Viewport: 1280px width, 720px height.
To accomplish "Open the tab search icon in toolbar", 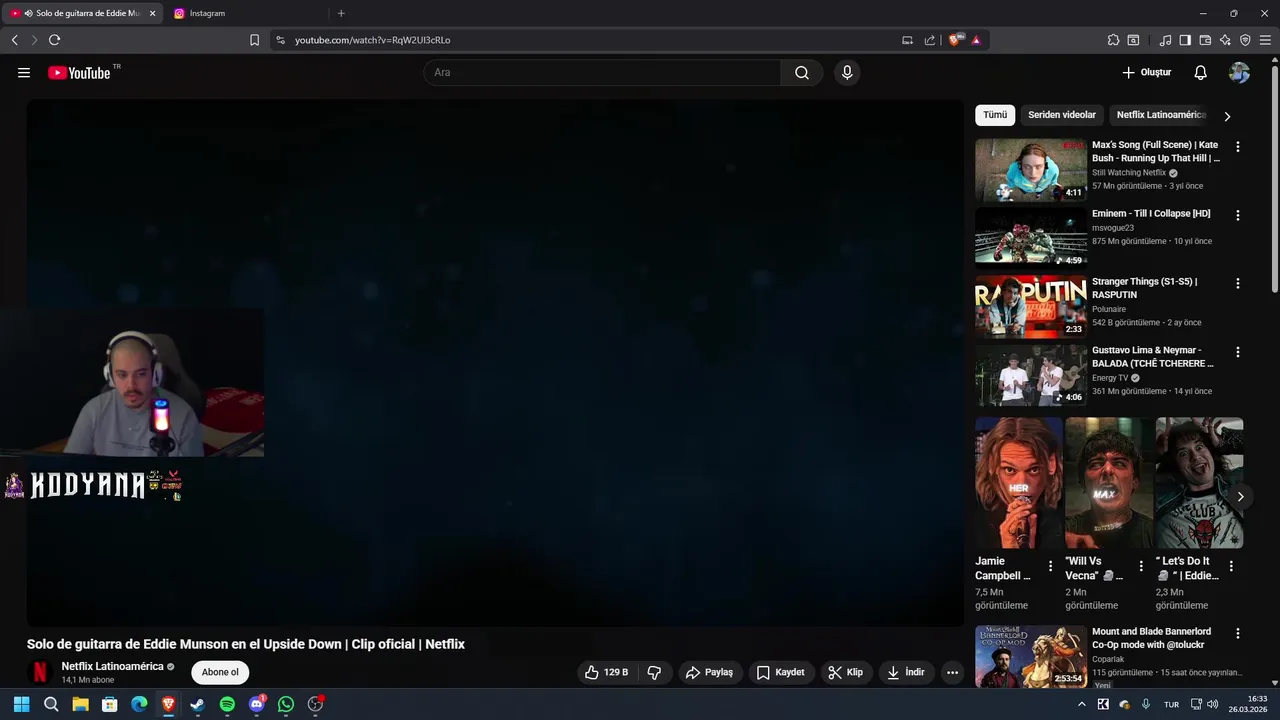I will tap(1133, 40).
